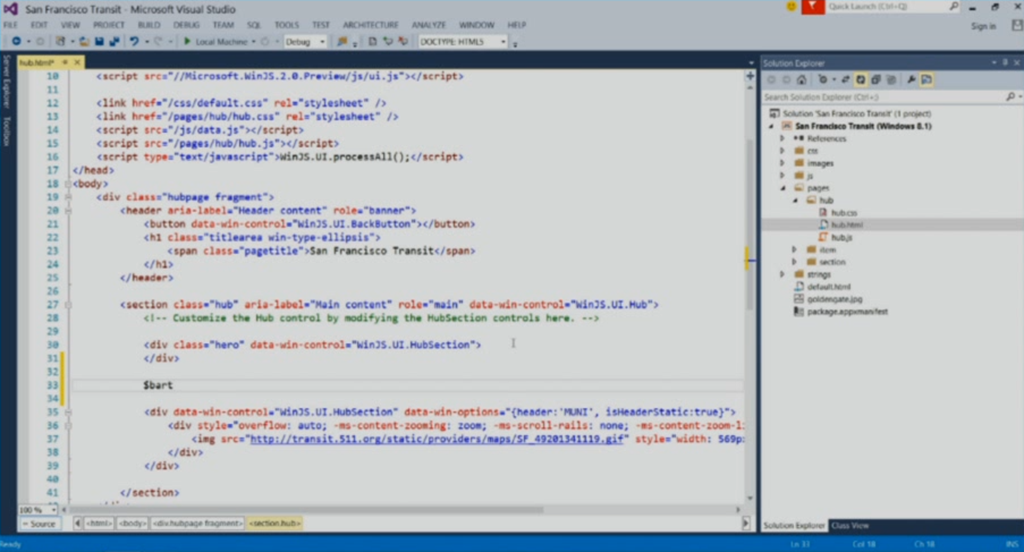Open the BUILD menu
The image size is (1024, 552).
149,25
